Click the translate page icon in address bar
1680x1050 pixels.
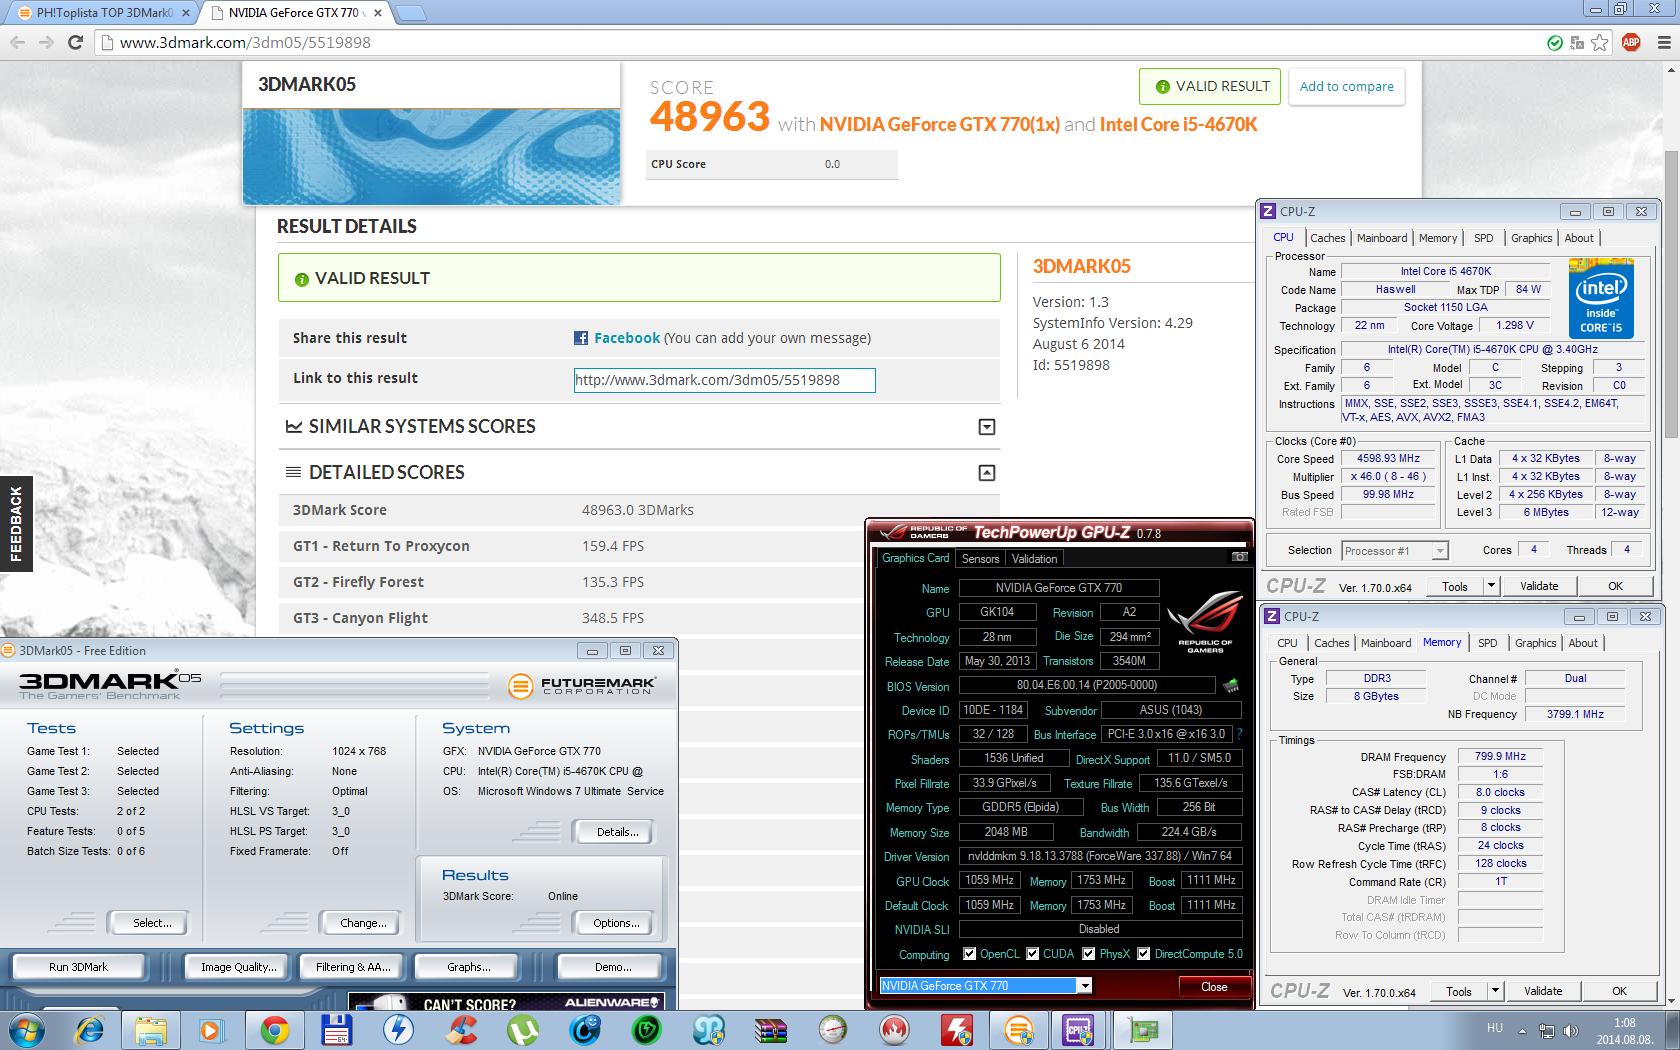coord(1577,42)
